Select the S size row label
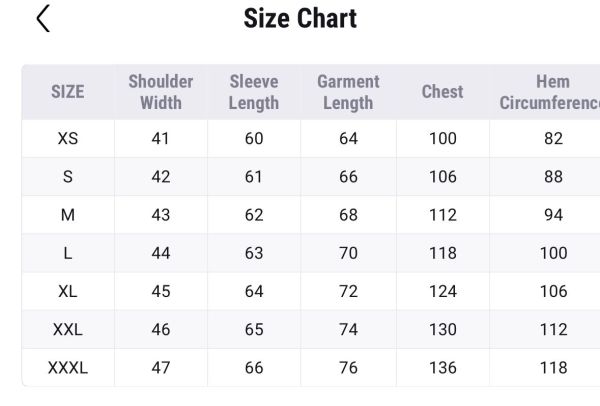Image resolution: width=600 pixels, height=406 pixels. click(x=68, y=177)
